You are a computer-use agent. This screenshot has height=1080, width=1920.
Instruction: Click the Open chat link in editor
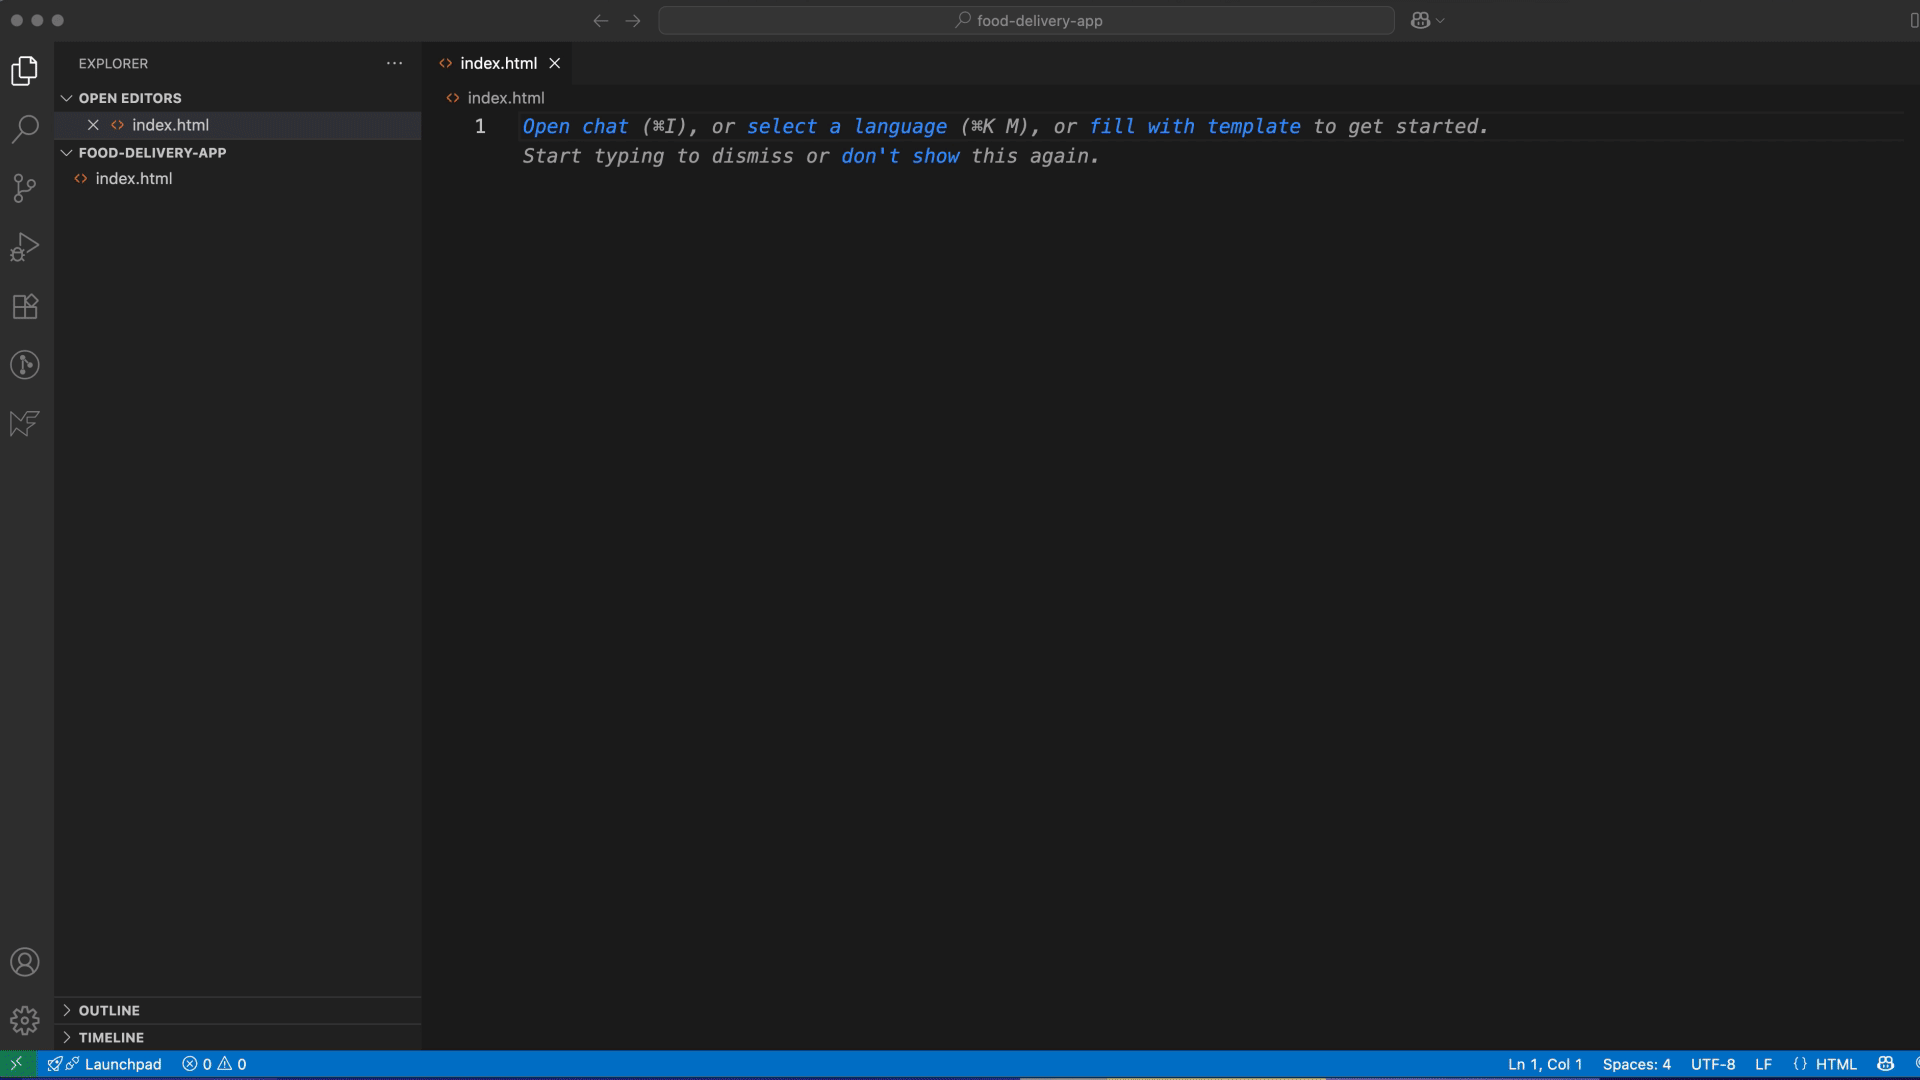(x=575, y=126)
